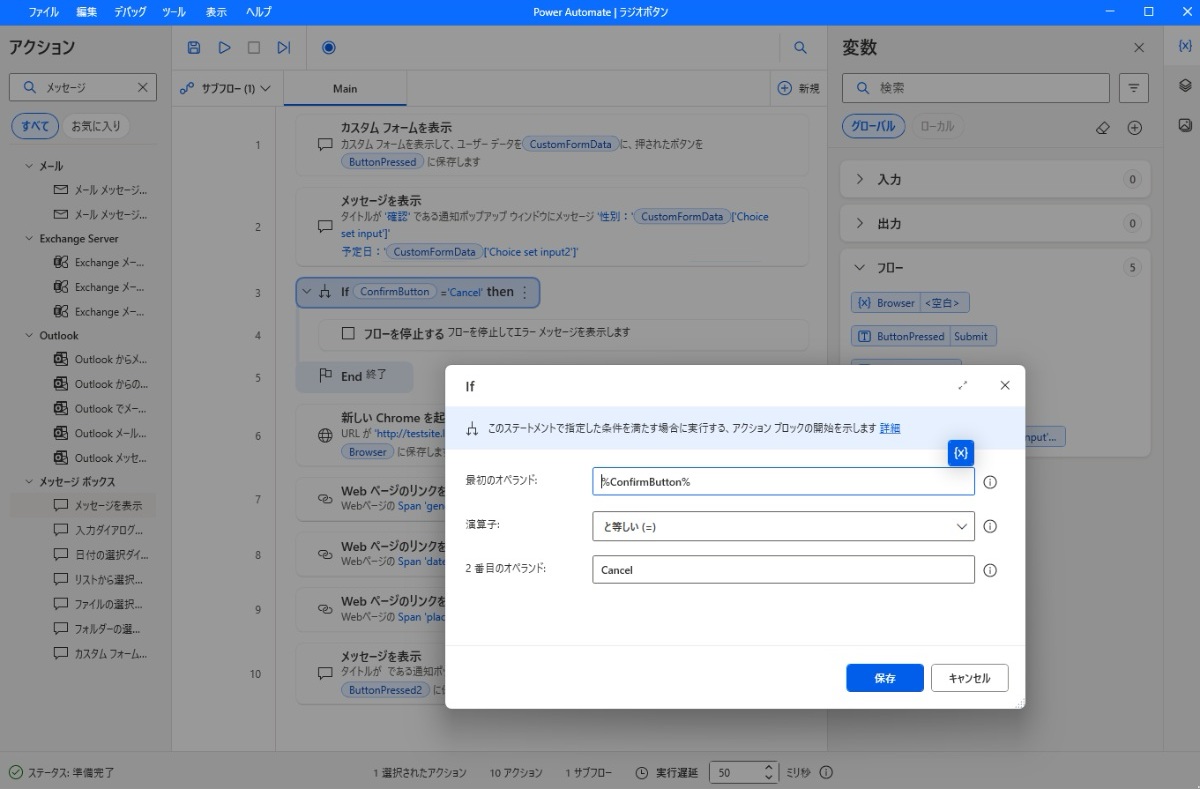Click second operand Cancel field
This screenshot has height=790, width=1200.
click(x=783, y=570)
